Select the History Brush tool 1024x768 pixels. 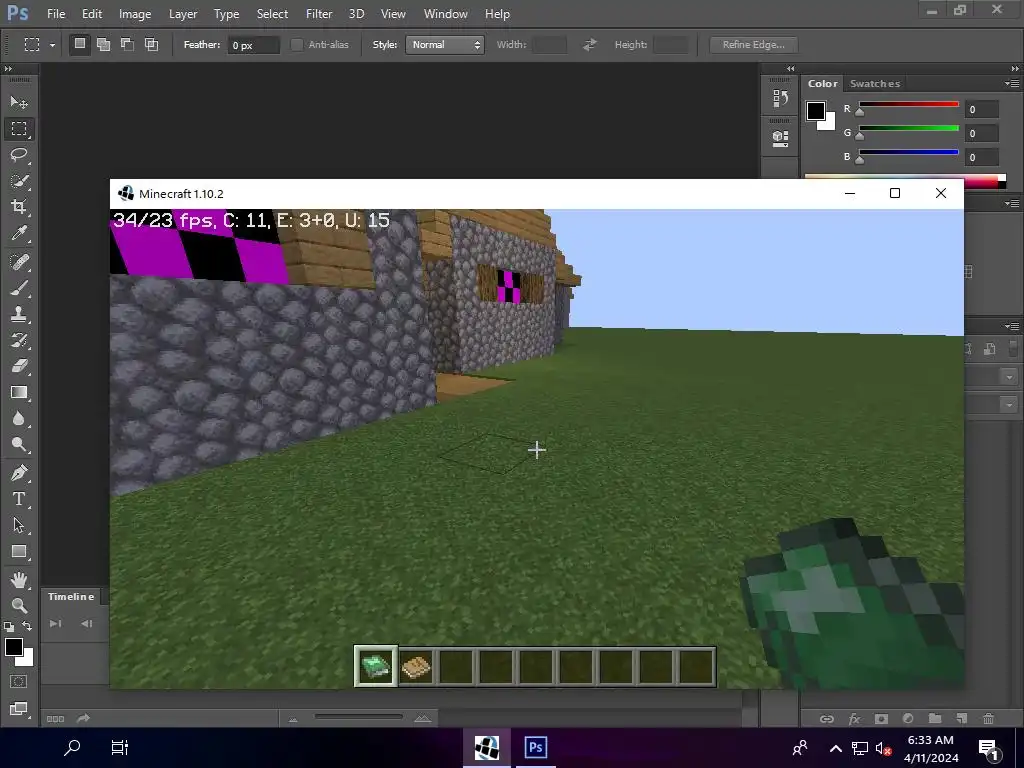click(x=19, y=340)
